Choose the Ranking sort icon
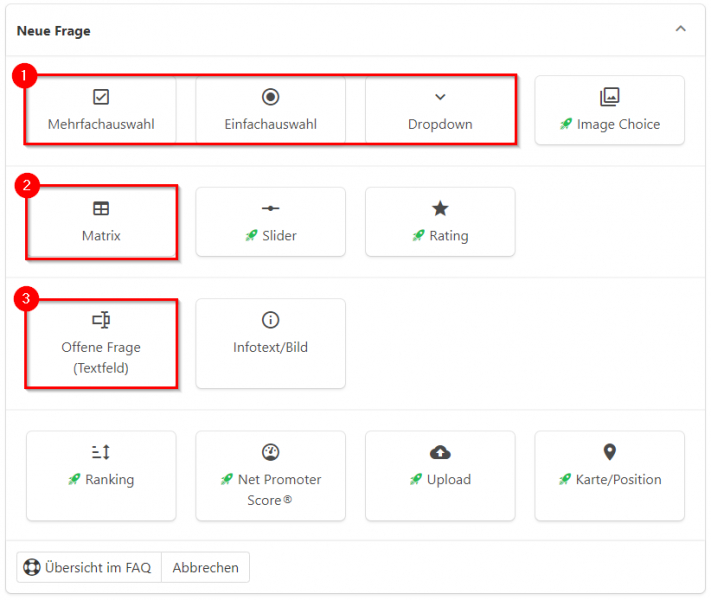The image size is (711, 600). [x=101, y=452]
